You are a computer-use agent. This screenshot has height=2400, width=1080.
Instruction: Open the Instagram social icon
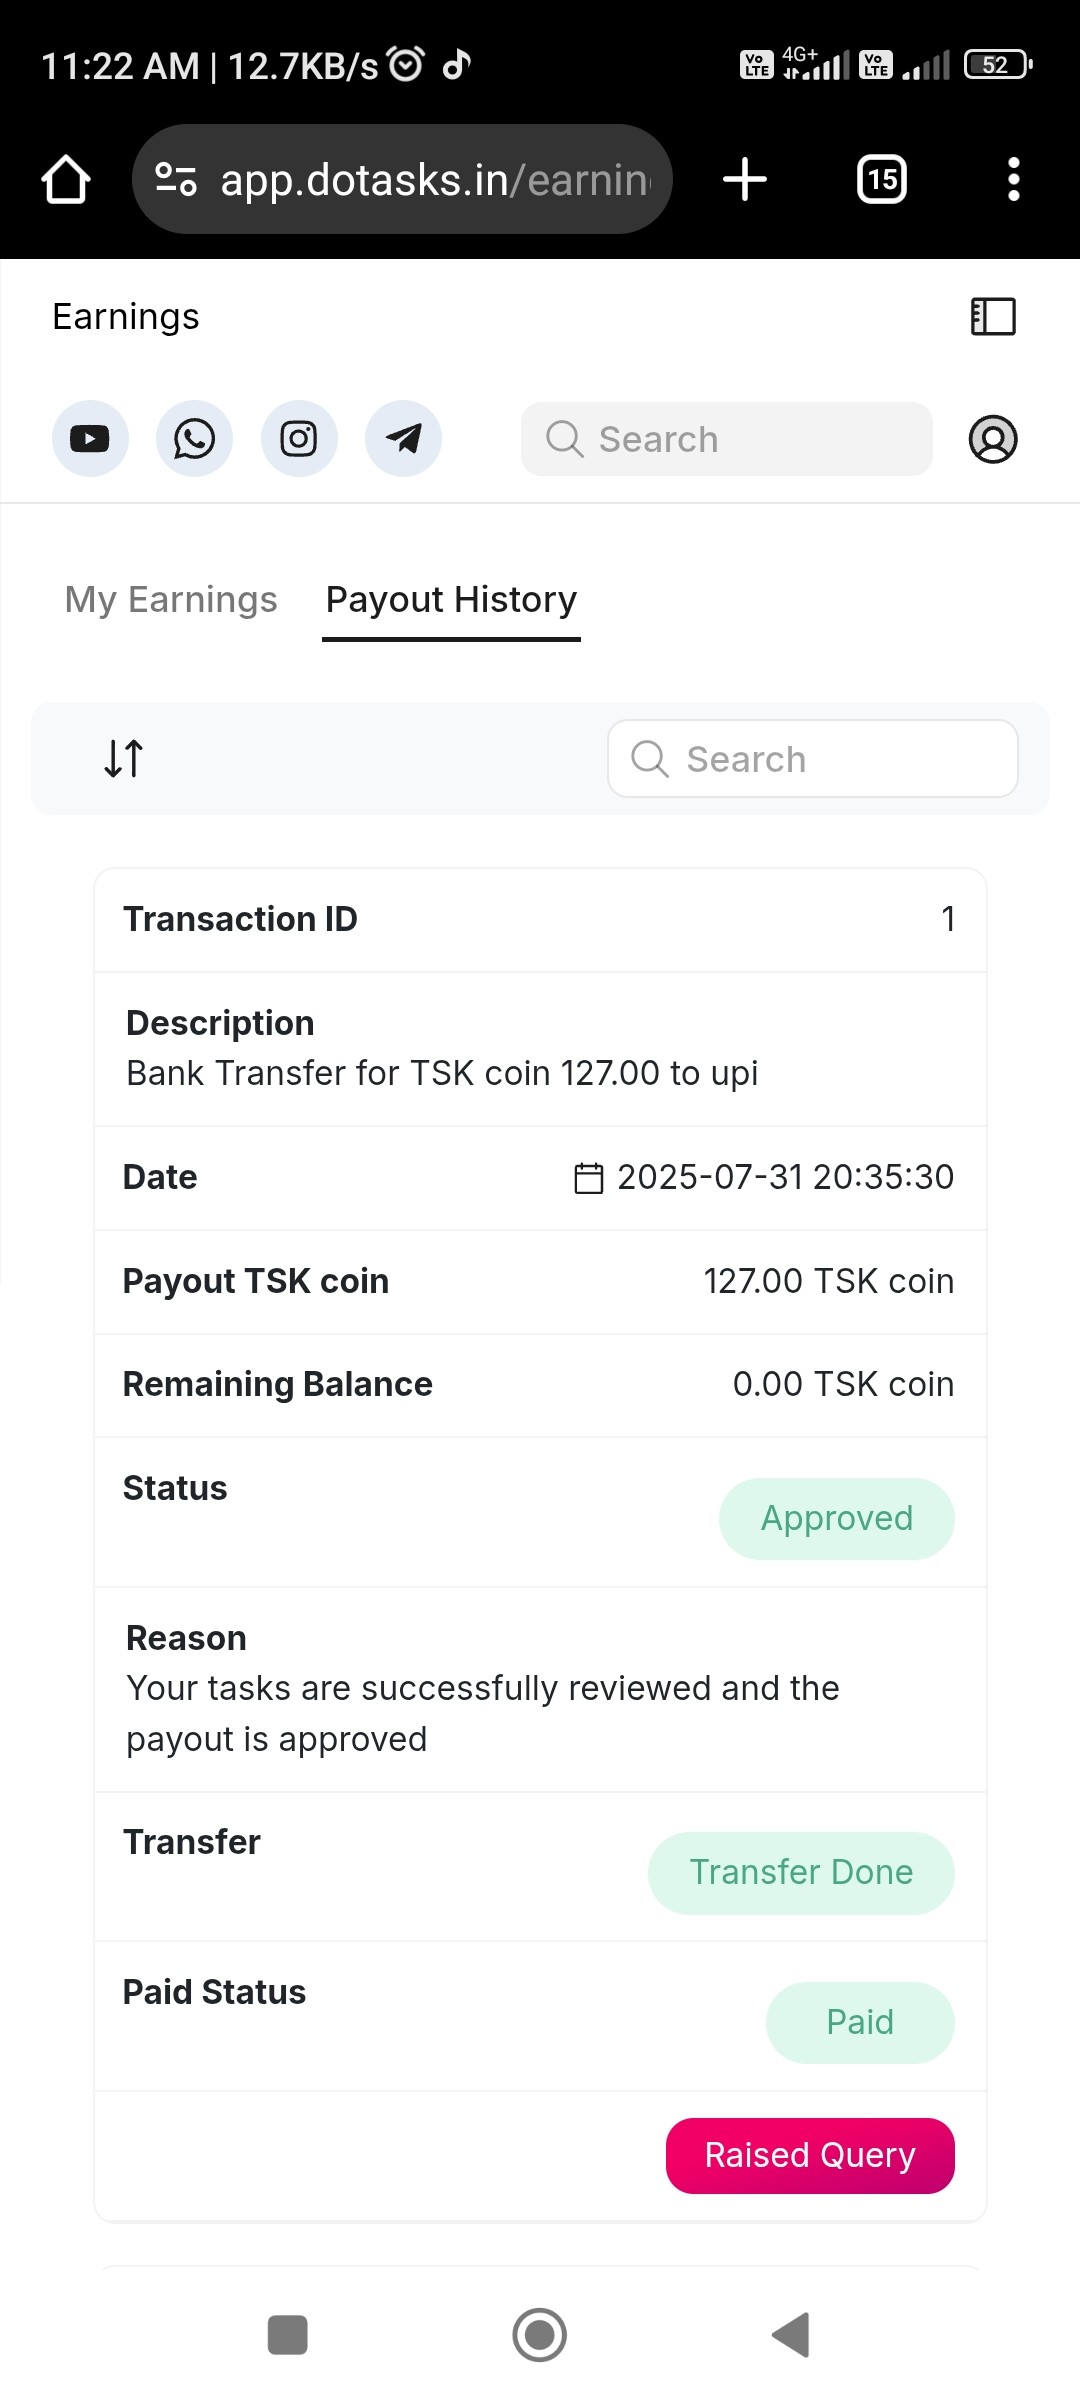point(299,439)
